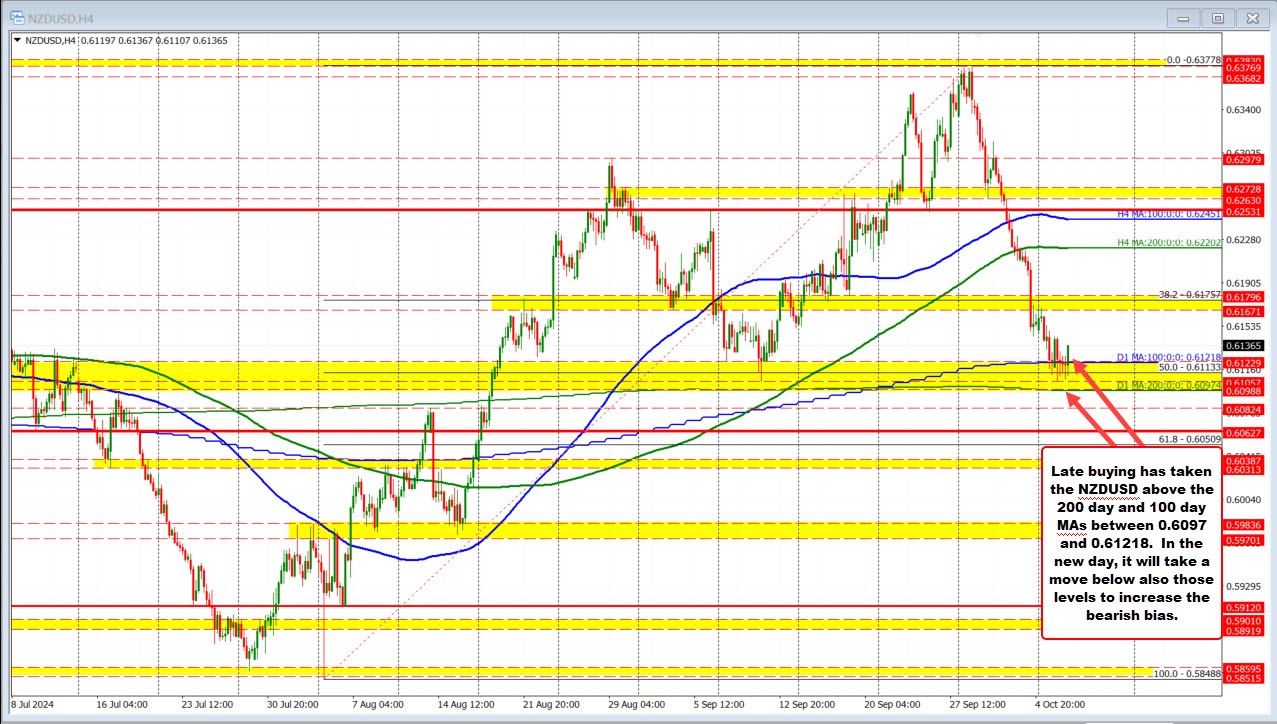The height and width of the screenshot is (724, 1277).
Task: Click the red price tag 0.59836
Action: point(1242,523)
